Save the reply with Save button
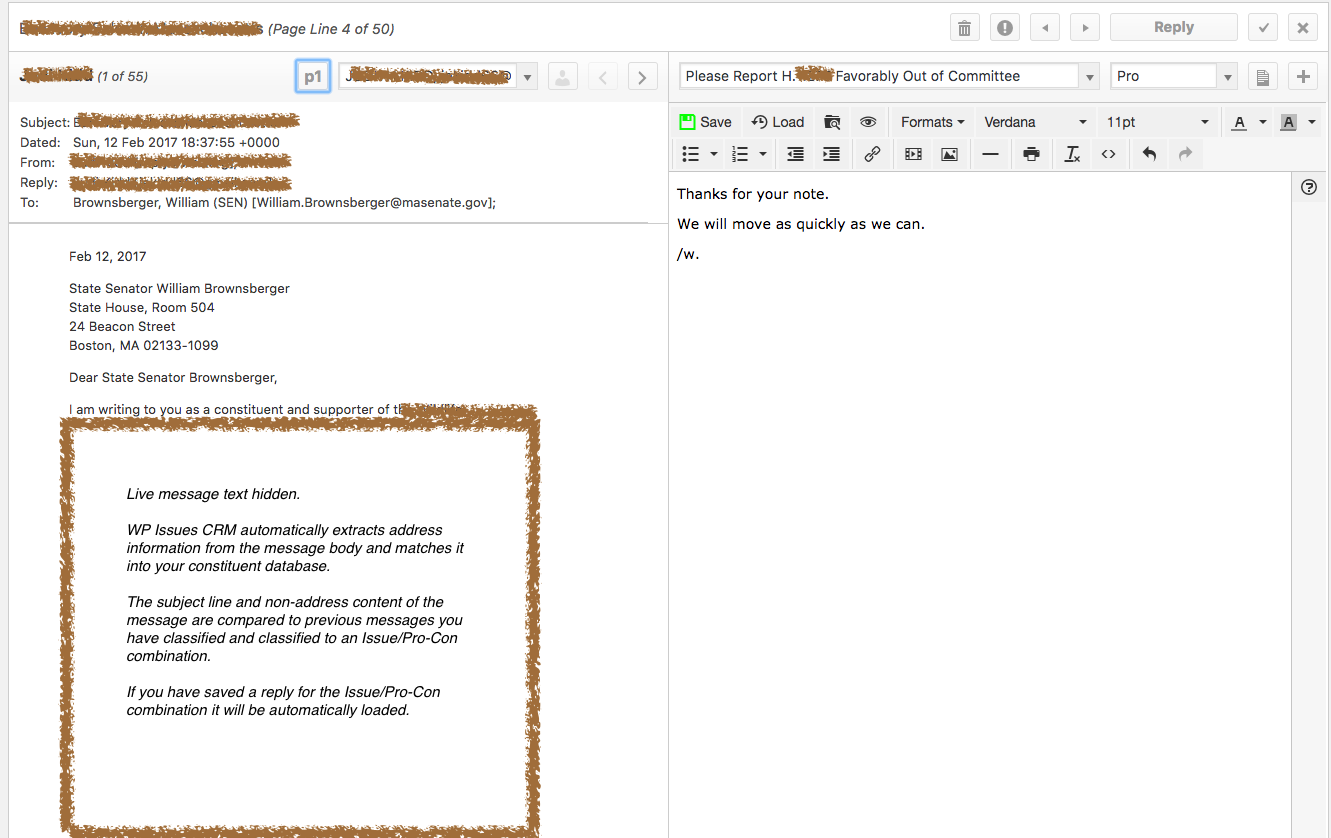1331x838 pixels. point(706,122)
